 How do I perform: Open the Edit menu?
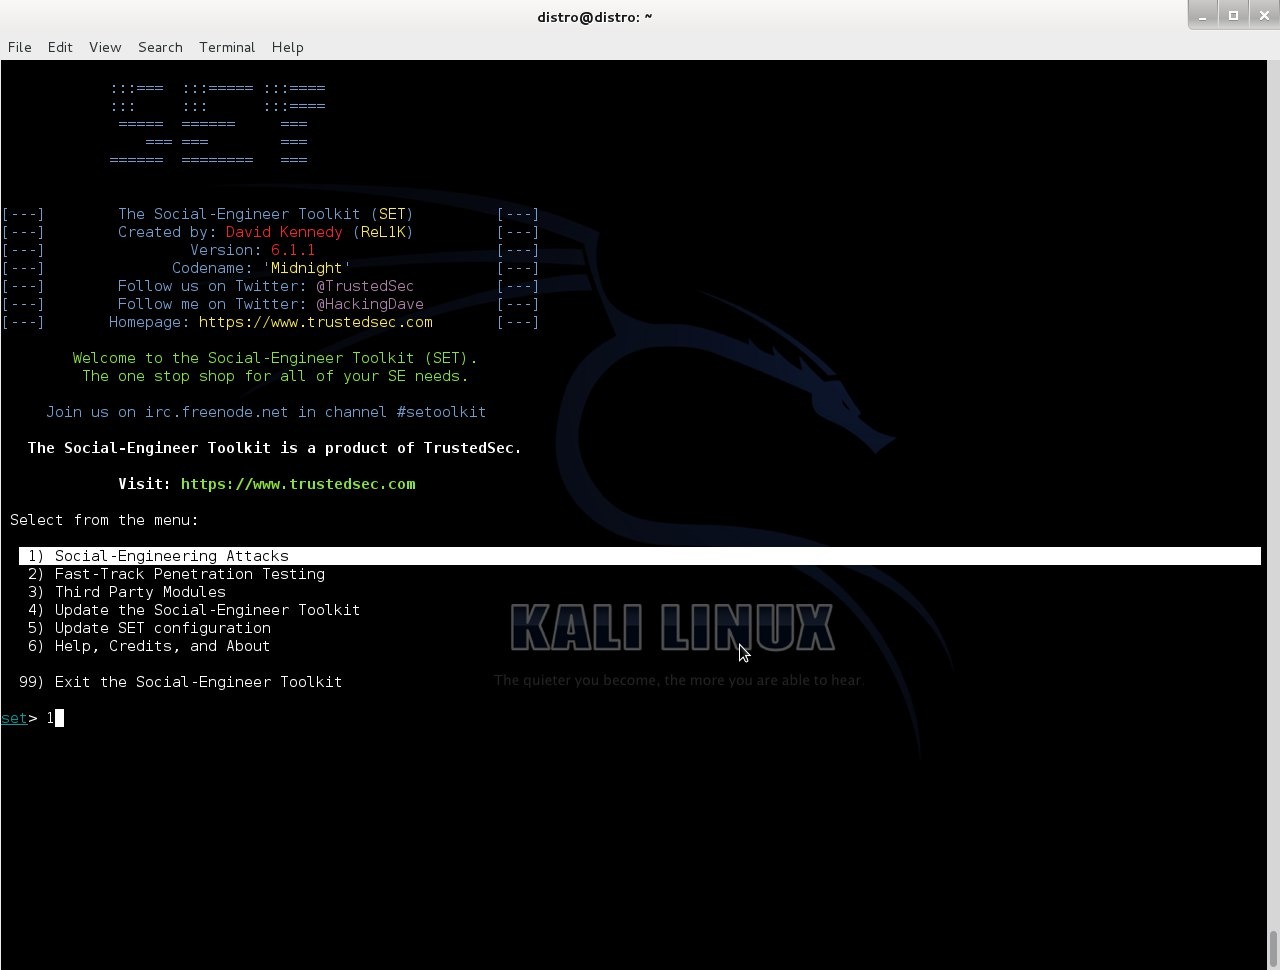60,47
